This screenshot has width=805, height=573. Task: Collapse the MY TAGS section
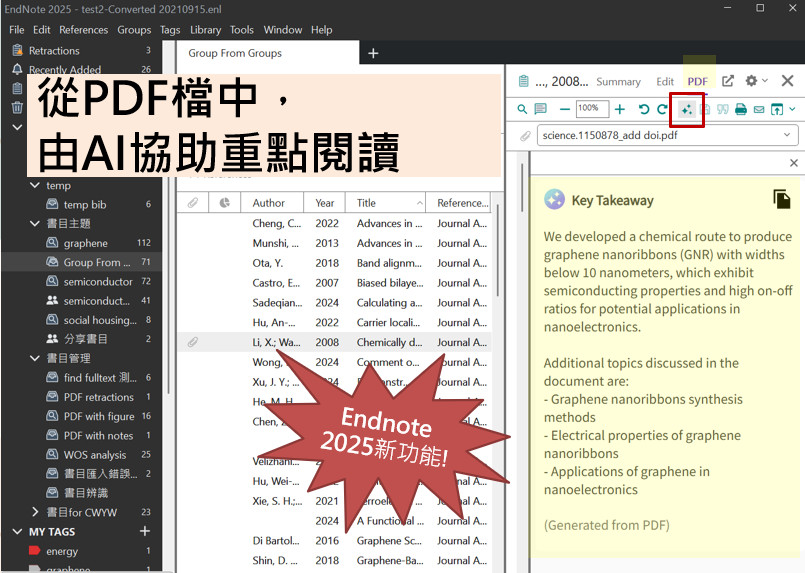tap(17, 531)
